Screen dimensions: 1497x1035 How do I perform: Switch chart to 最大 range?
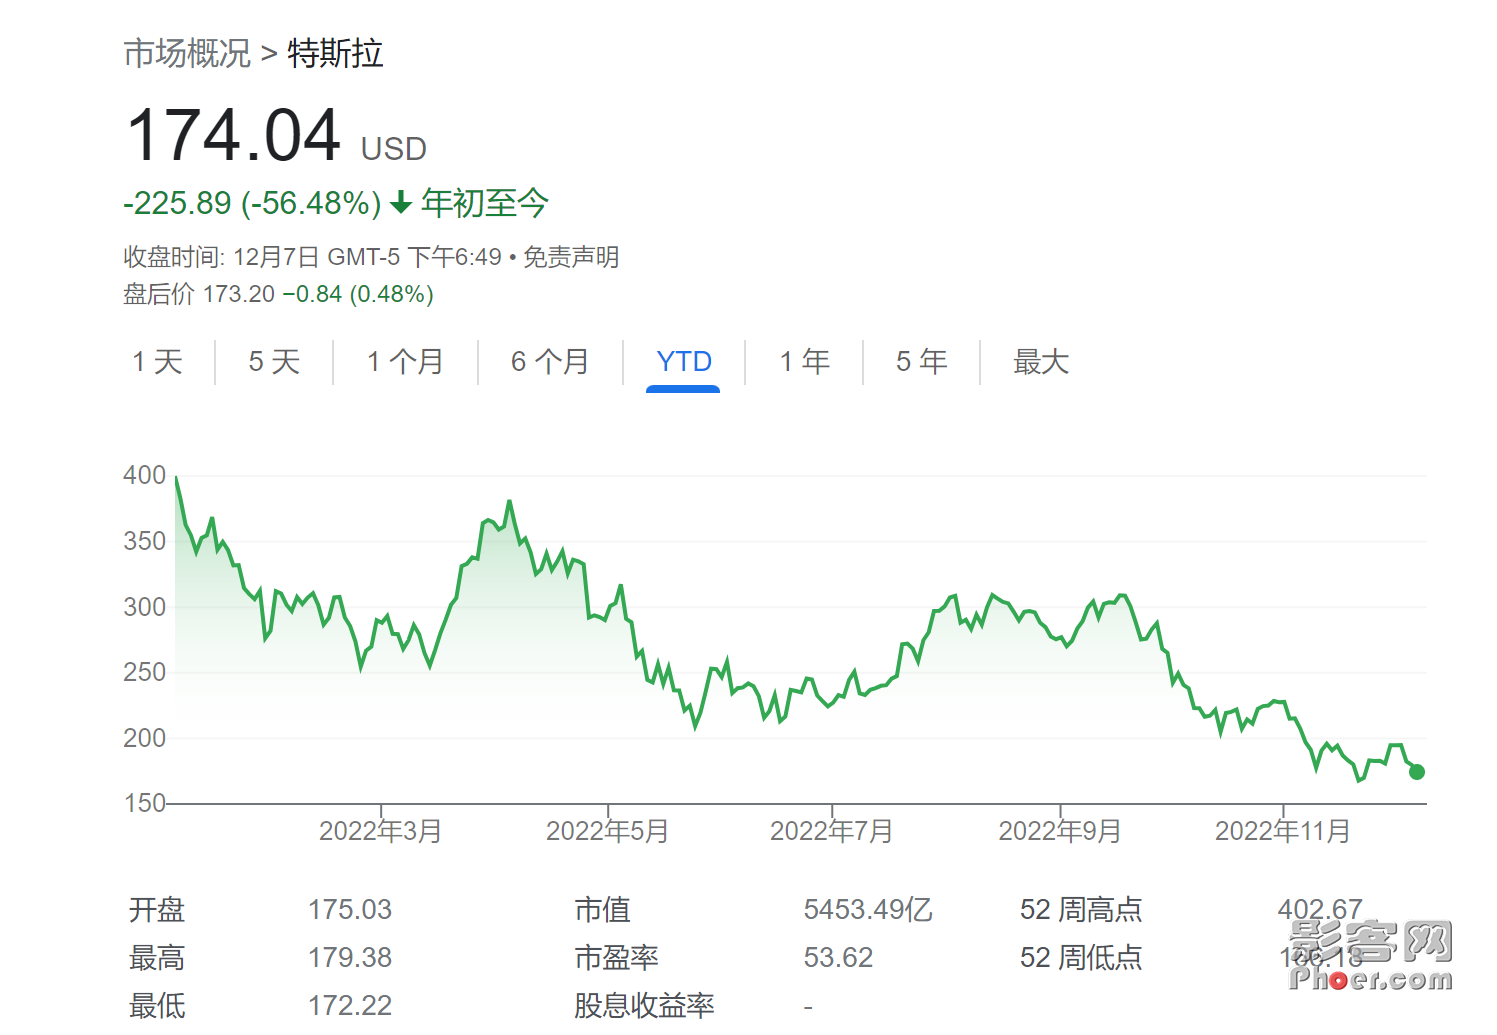pos(1041,362)
